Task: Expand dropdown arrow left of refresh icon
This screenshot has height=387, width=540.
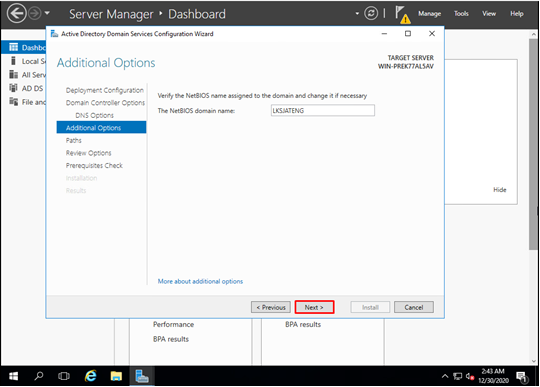Action: [357, 13]
